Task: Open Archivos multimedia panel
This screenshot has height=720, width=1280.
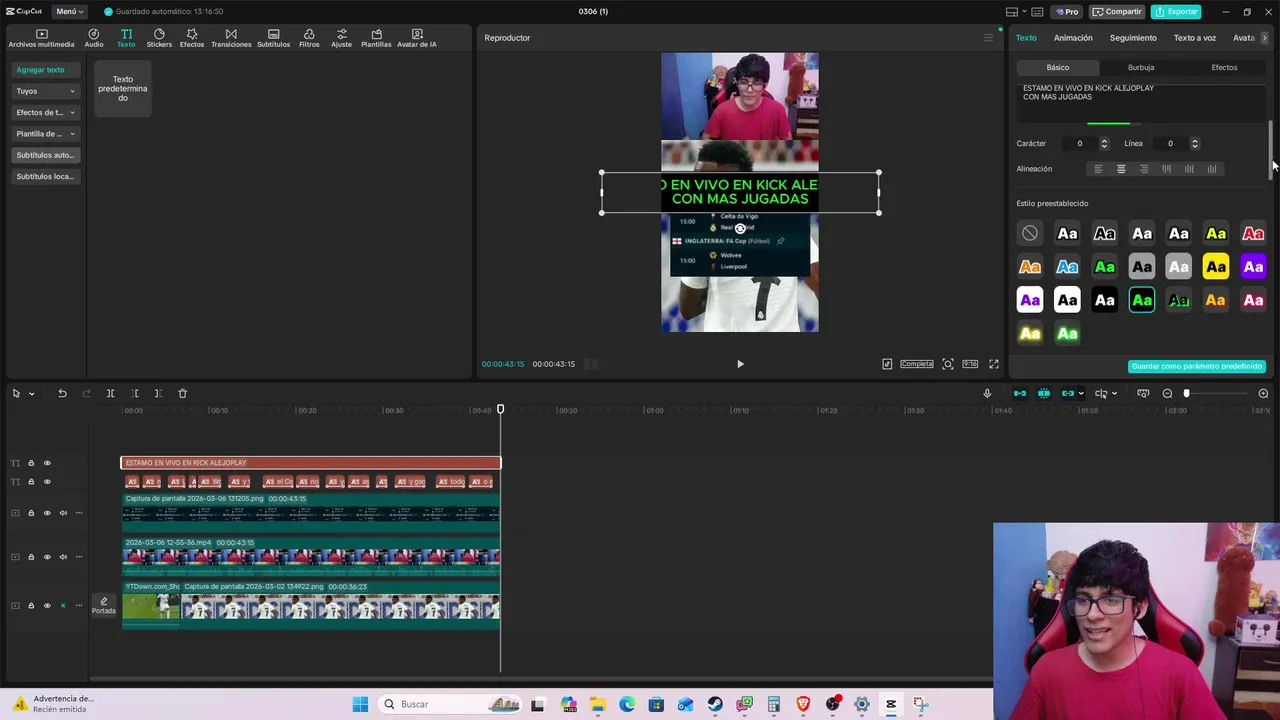Action: tap(41, 38)
